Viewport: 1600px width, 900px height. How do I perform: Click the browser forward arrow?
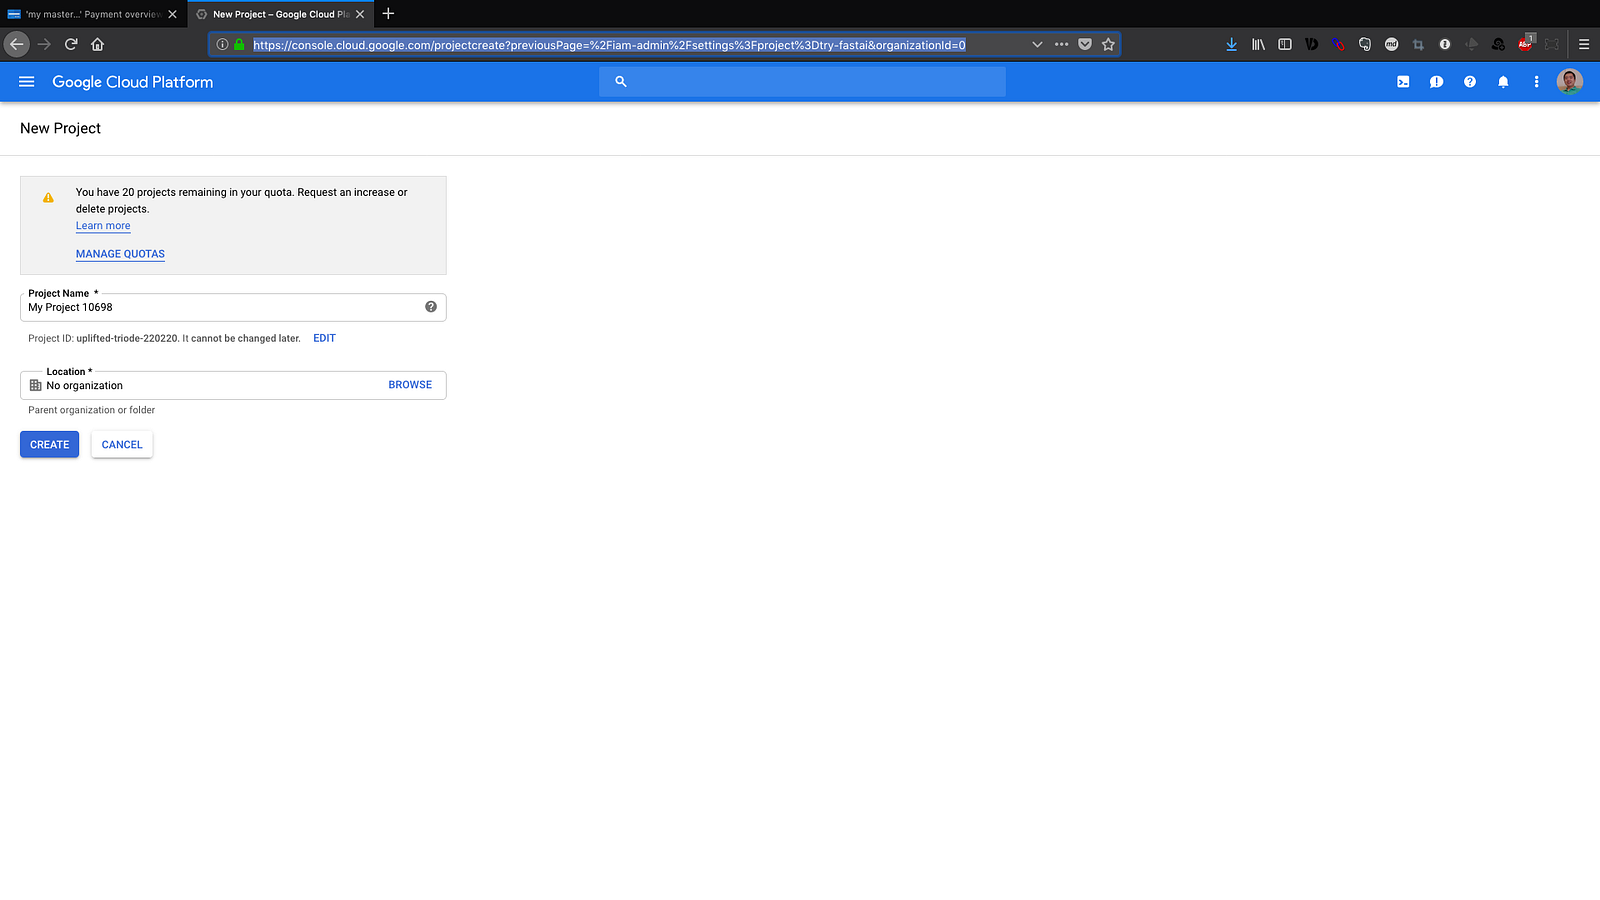[44, 44]
